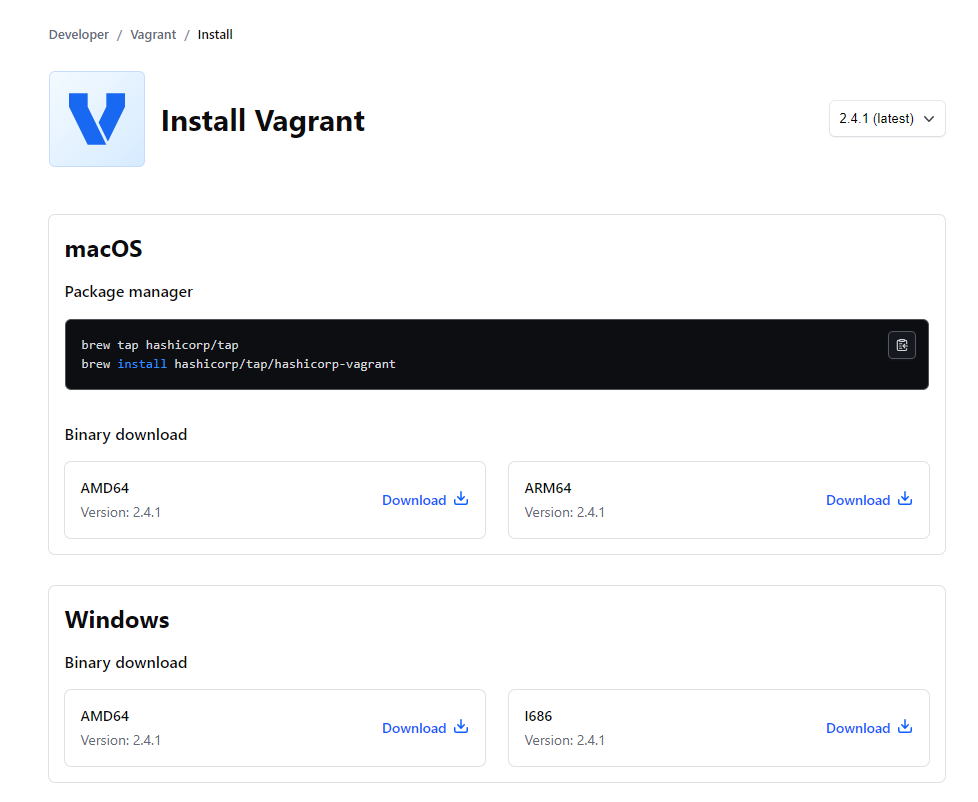
Task: Click the macOS ARM64 label
Action: click(548, 488)
